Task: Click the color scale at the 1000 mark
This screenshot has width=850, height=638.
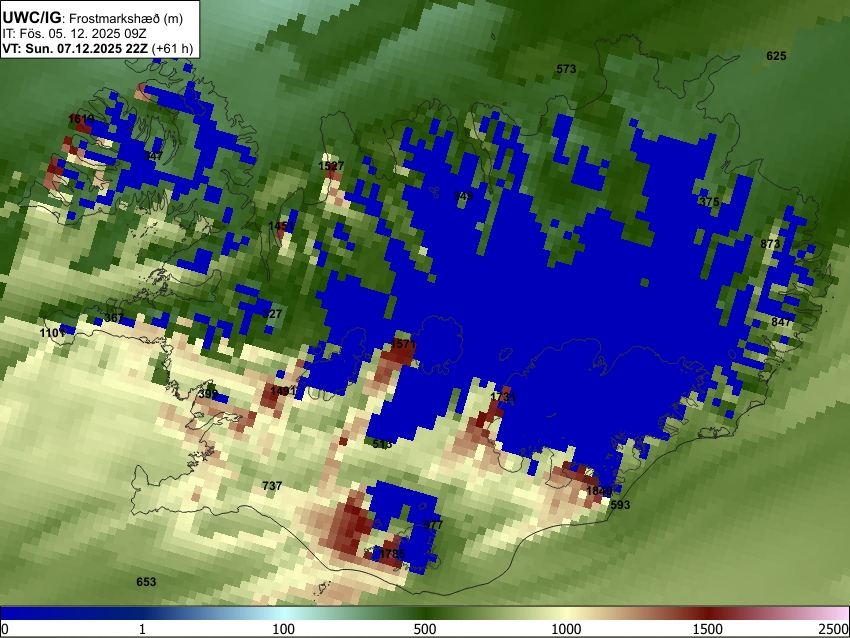Action: (566, 629)
